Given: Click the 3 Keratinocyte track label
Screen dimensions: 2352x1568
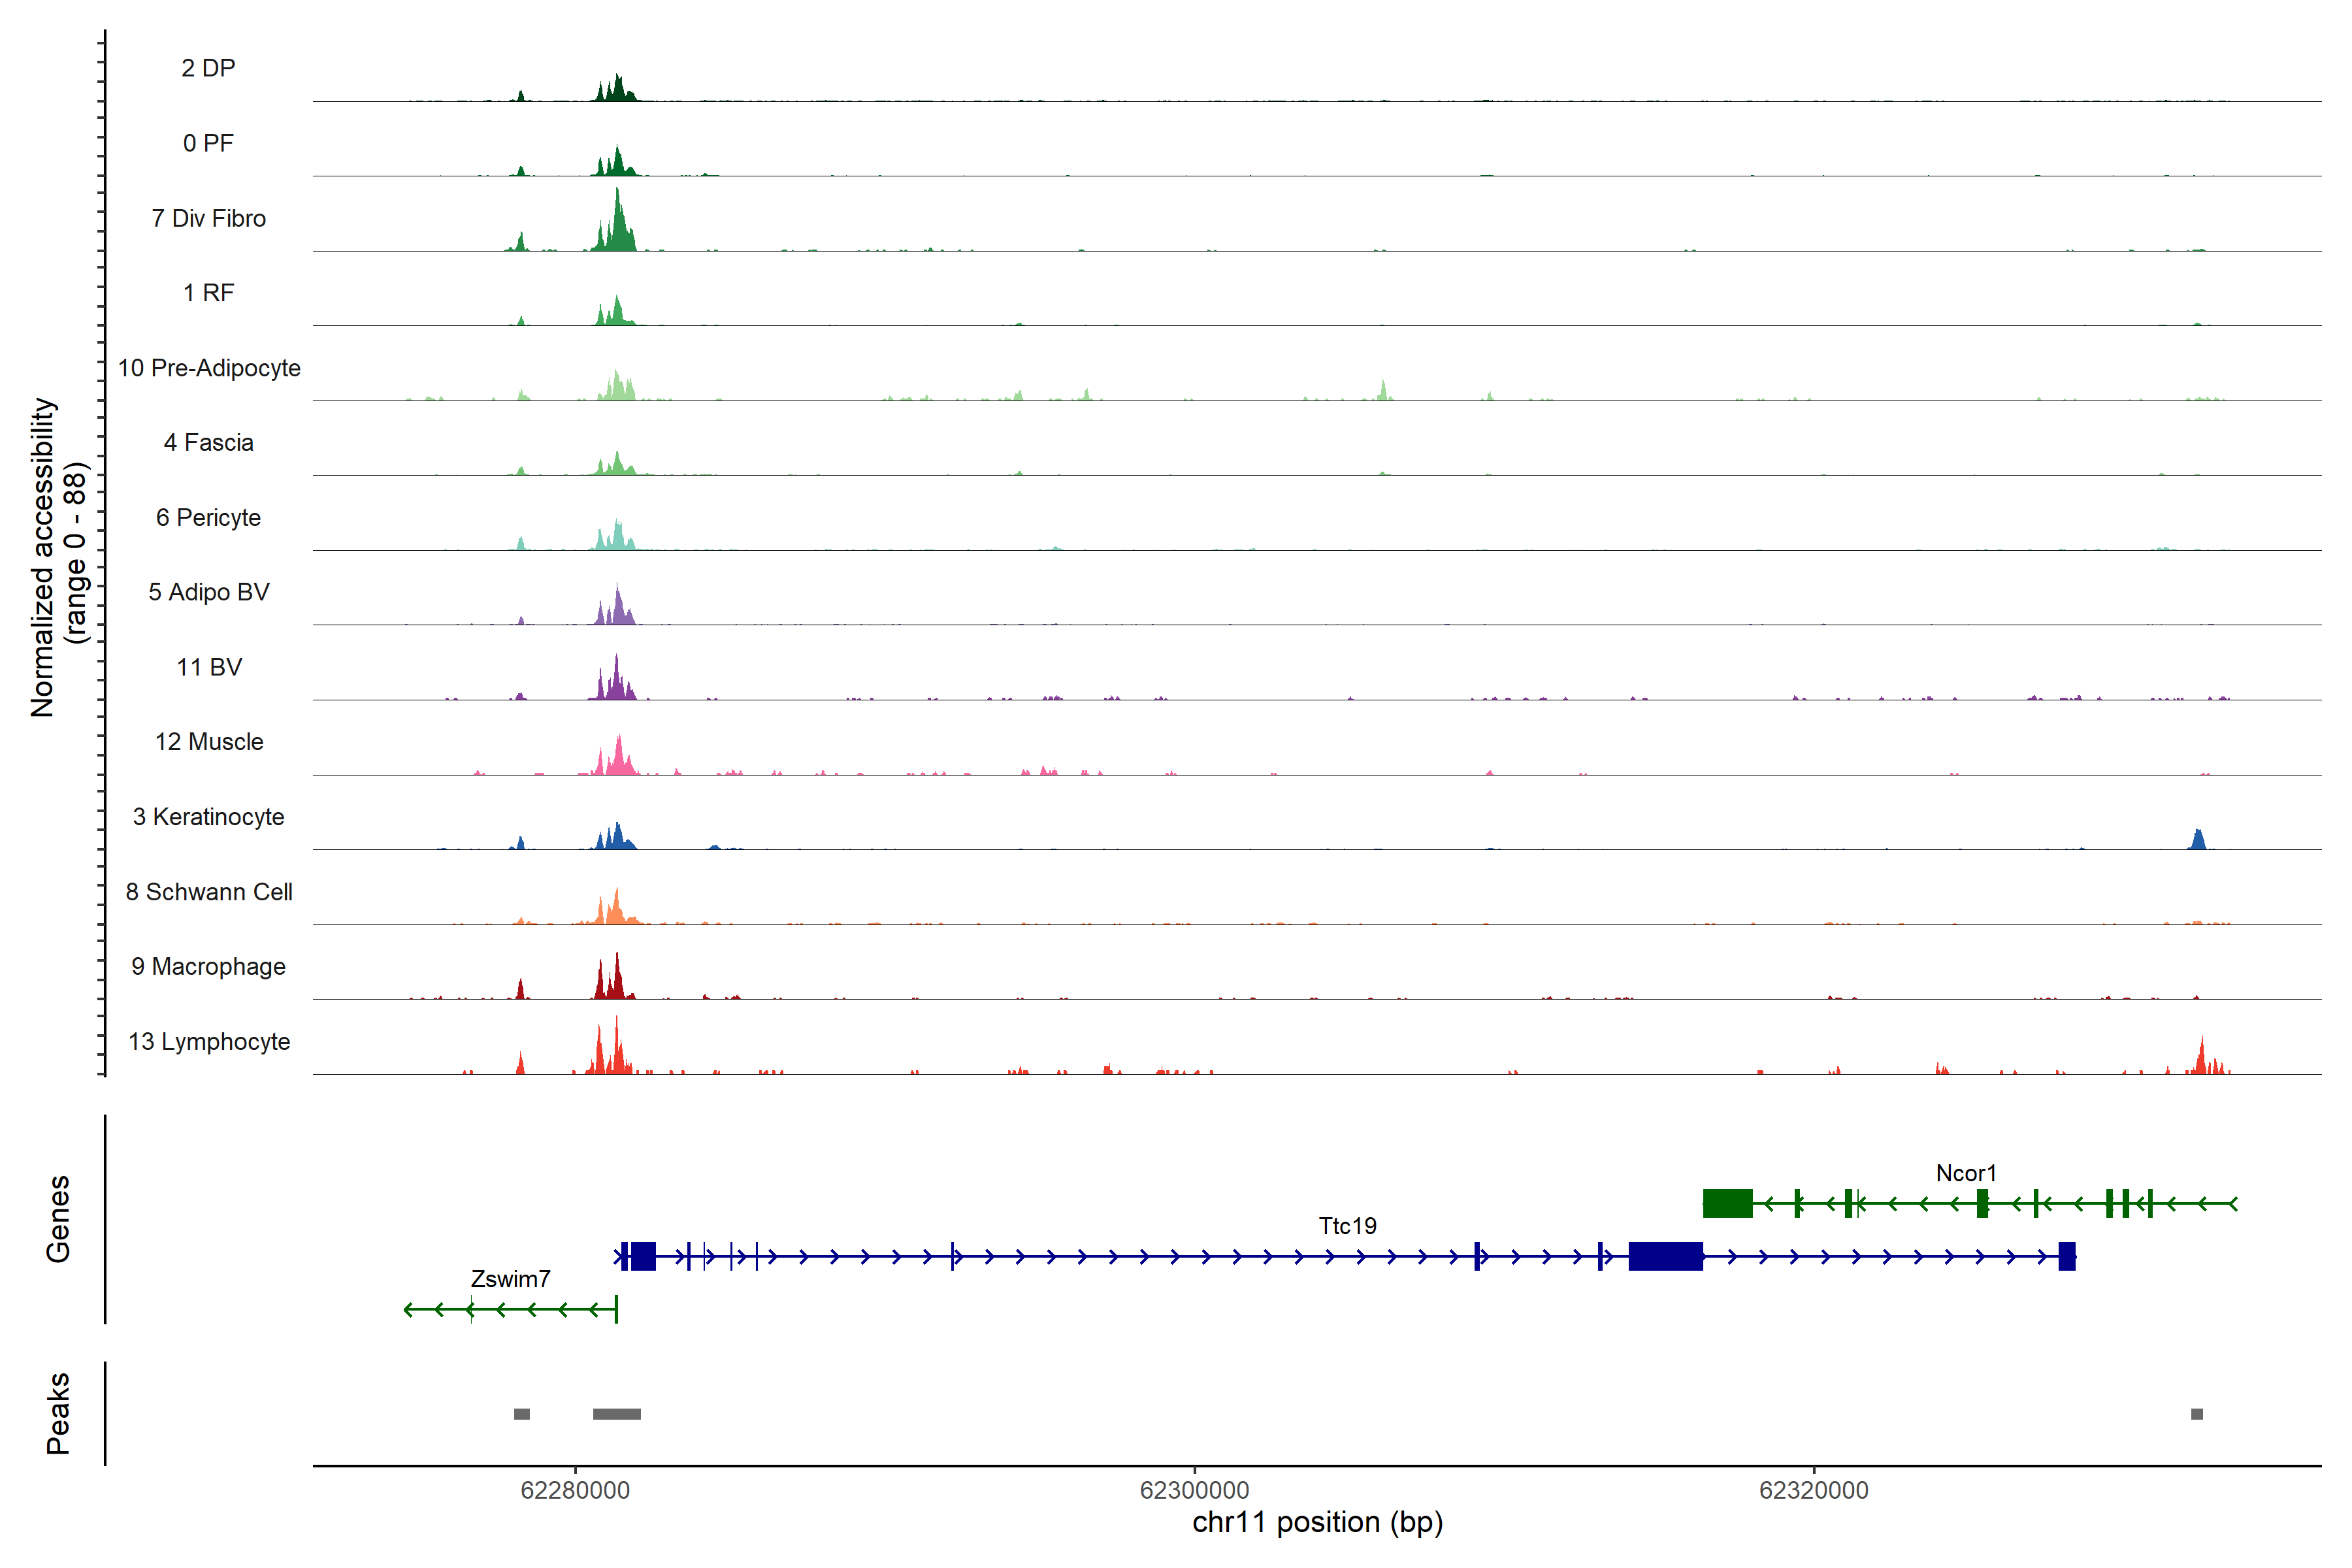Looking at the screenshot, I should point(208,817).
